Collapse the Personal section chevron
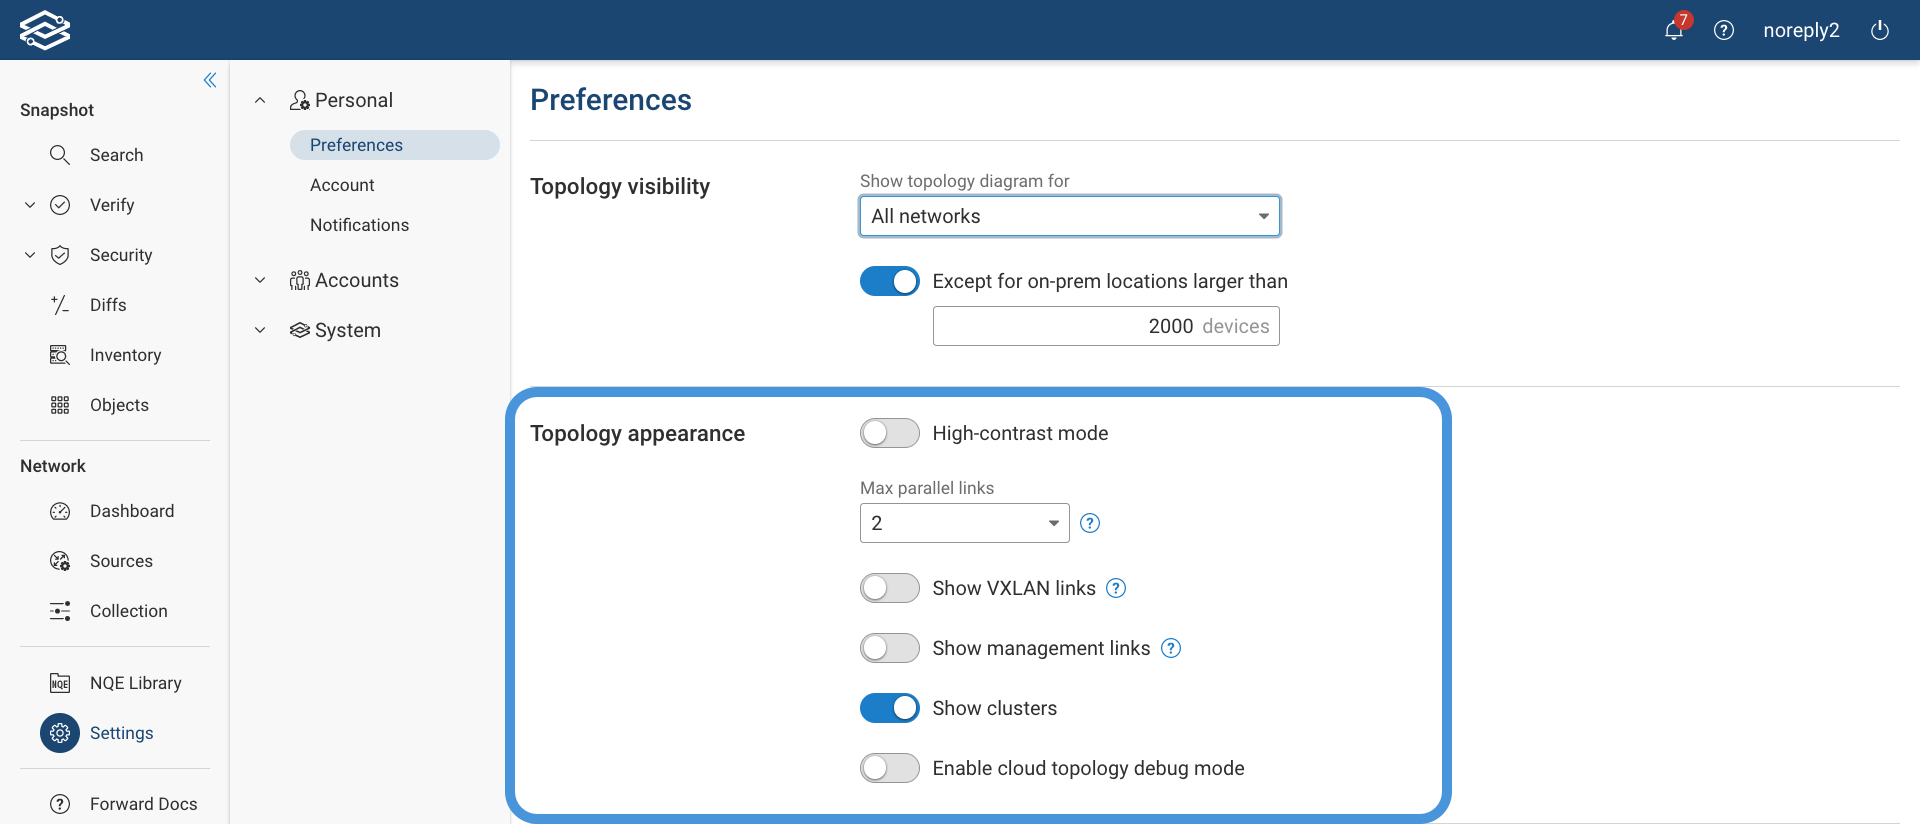The width and height of the screenshot is (1920, 824). 260,100
